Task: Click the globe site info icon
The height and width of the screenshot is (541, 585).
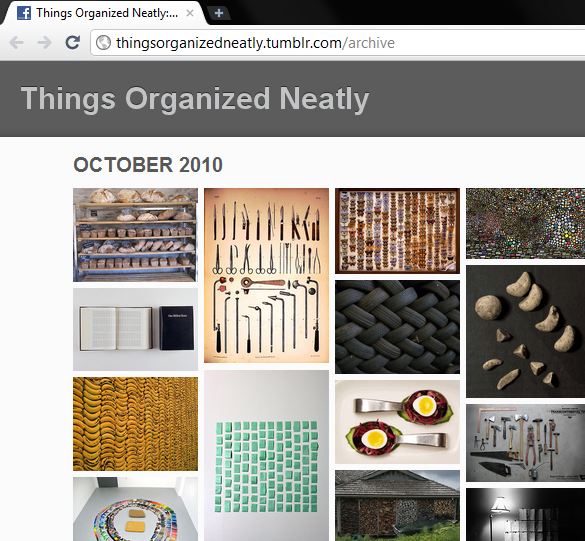Action: click(x=103, y=43)
